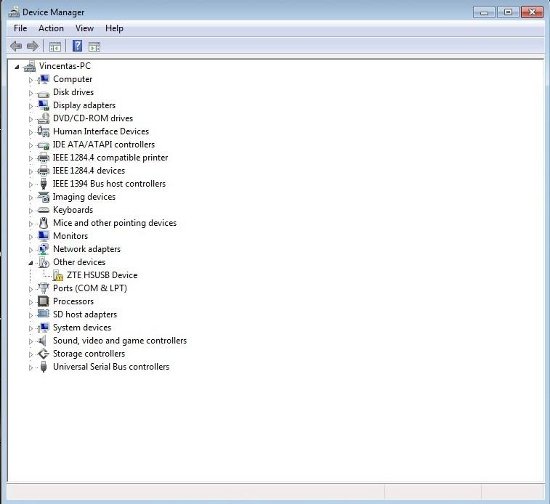The width and height of the screenshot is (550, 504).
Task: Click the Show/Hide Console Tree toolbar icon
Action: (x=55, y=47)
